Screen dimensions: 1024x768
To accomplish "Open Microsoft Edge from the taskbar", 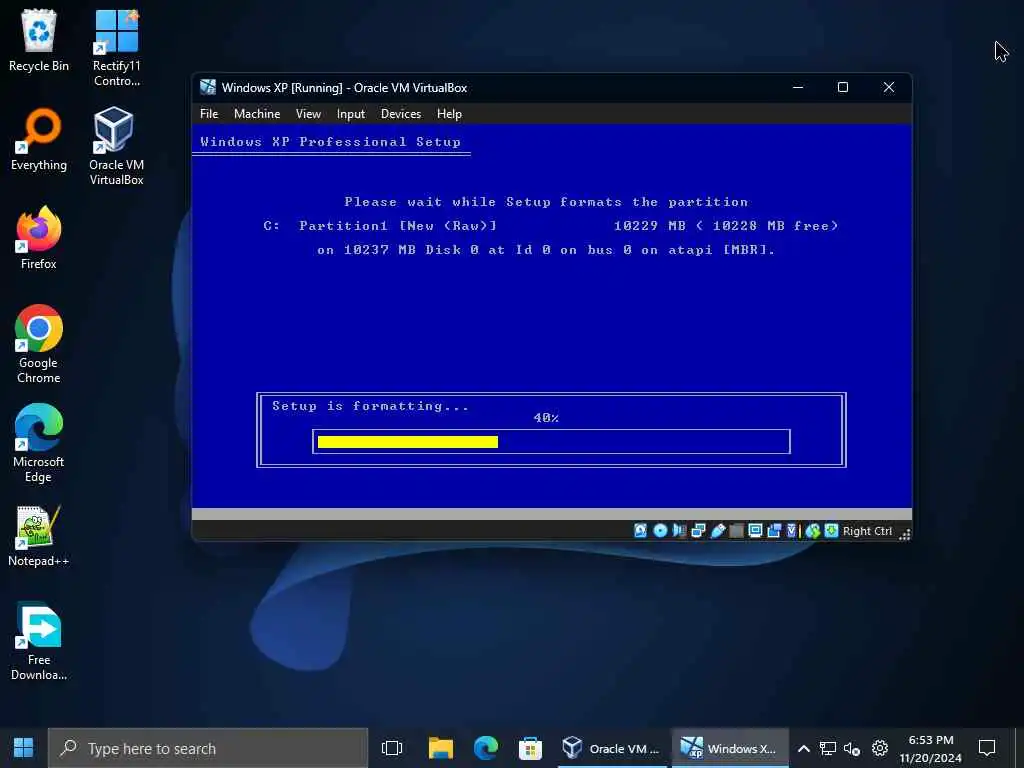I will (x=485, y=748).
